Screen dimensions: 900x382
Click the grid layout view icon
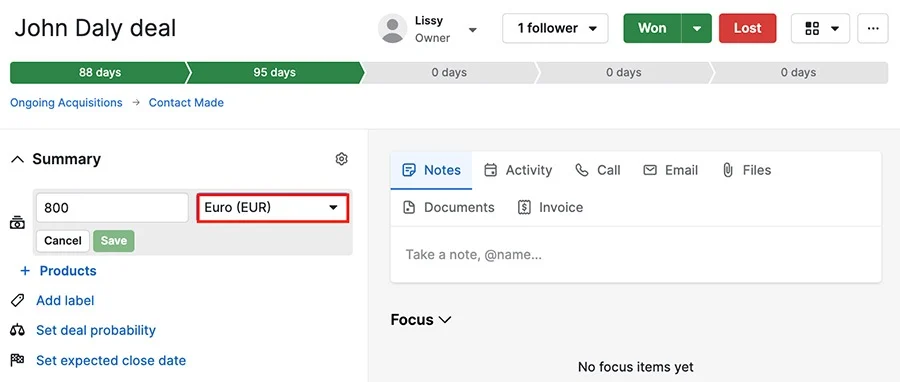coord(812,29)
